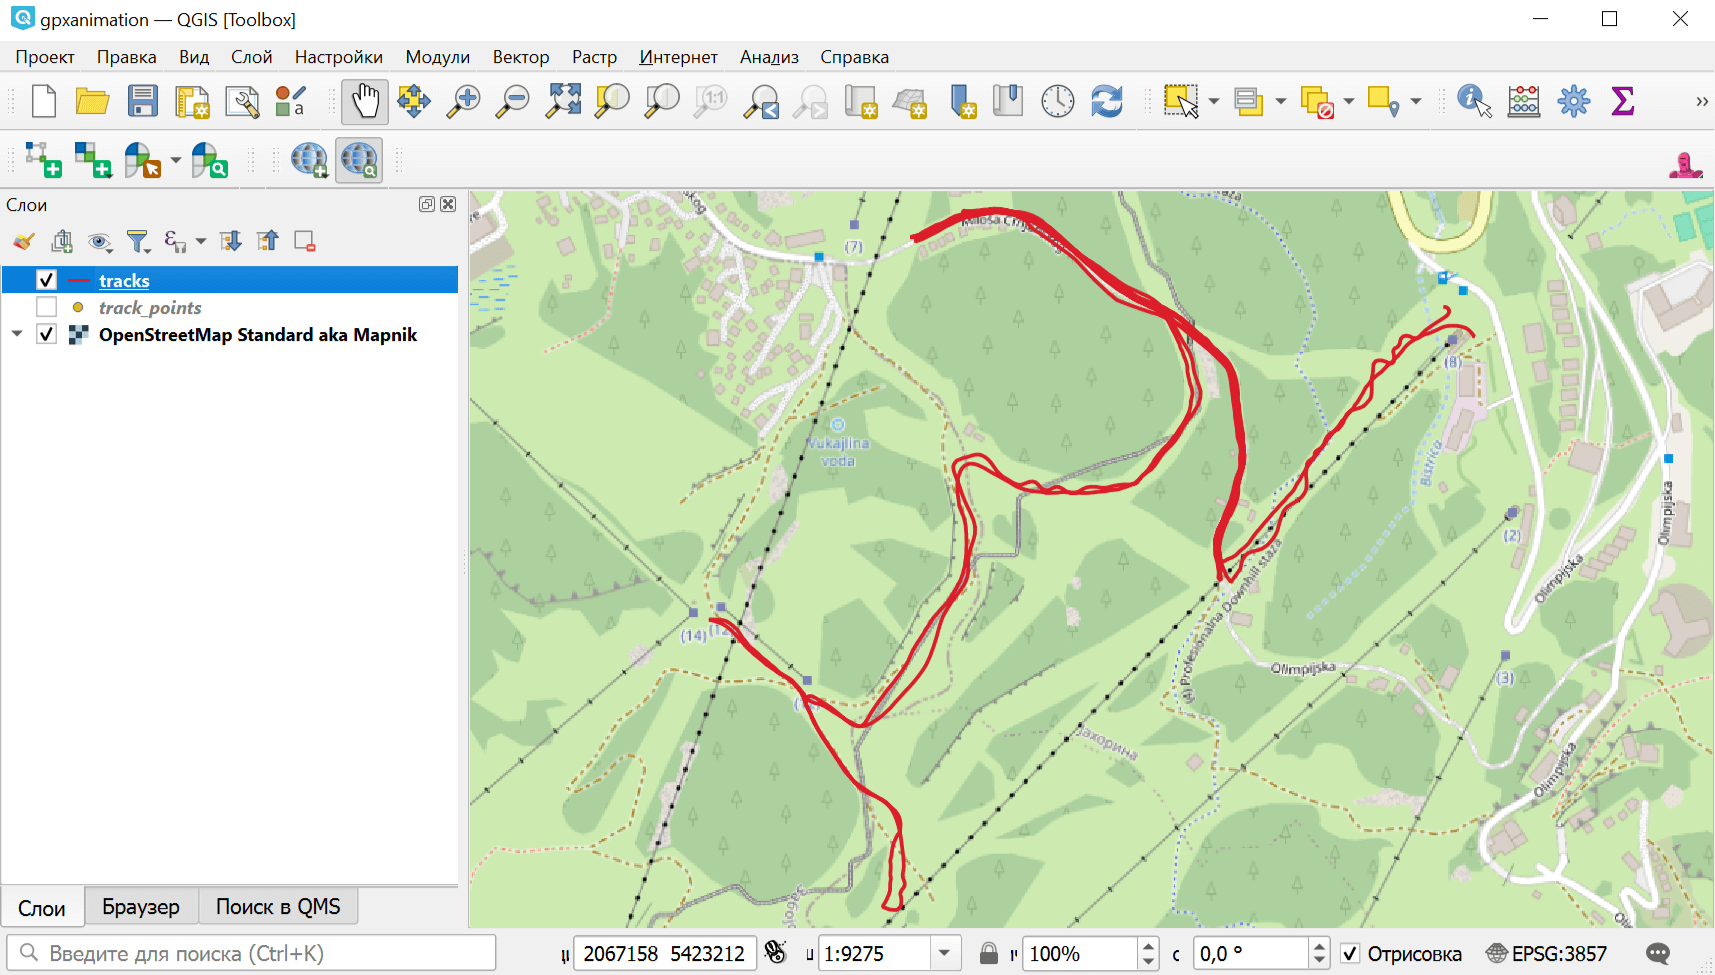Toggle the Отрисовка render checkbox
The width and height of the screenshot is (1715, 975).
point(1350,953)
